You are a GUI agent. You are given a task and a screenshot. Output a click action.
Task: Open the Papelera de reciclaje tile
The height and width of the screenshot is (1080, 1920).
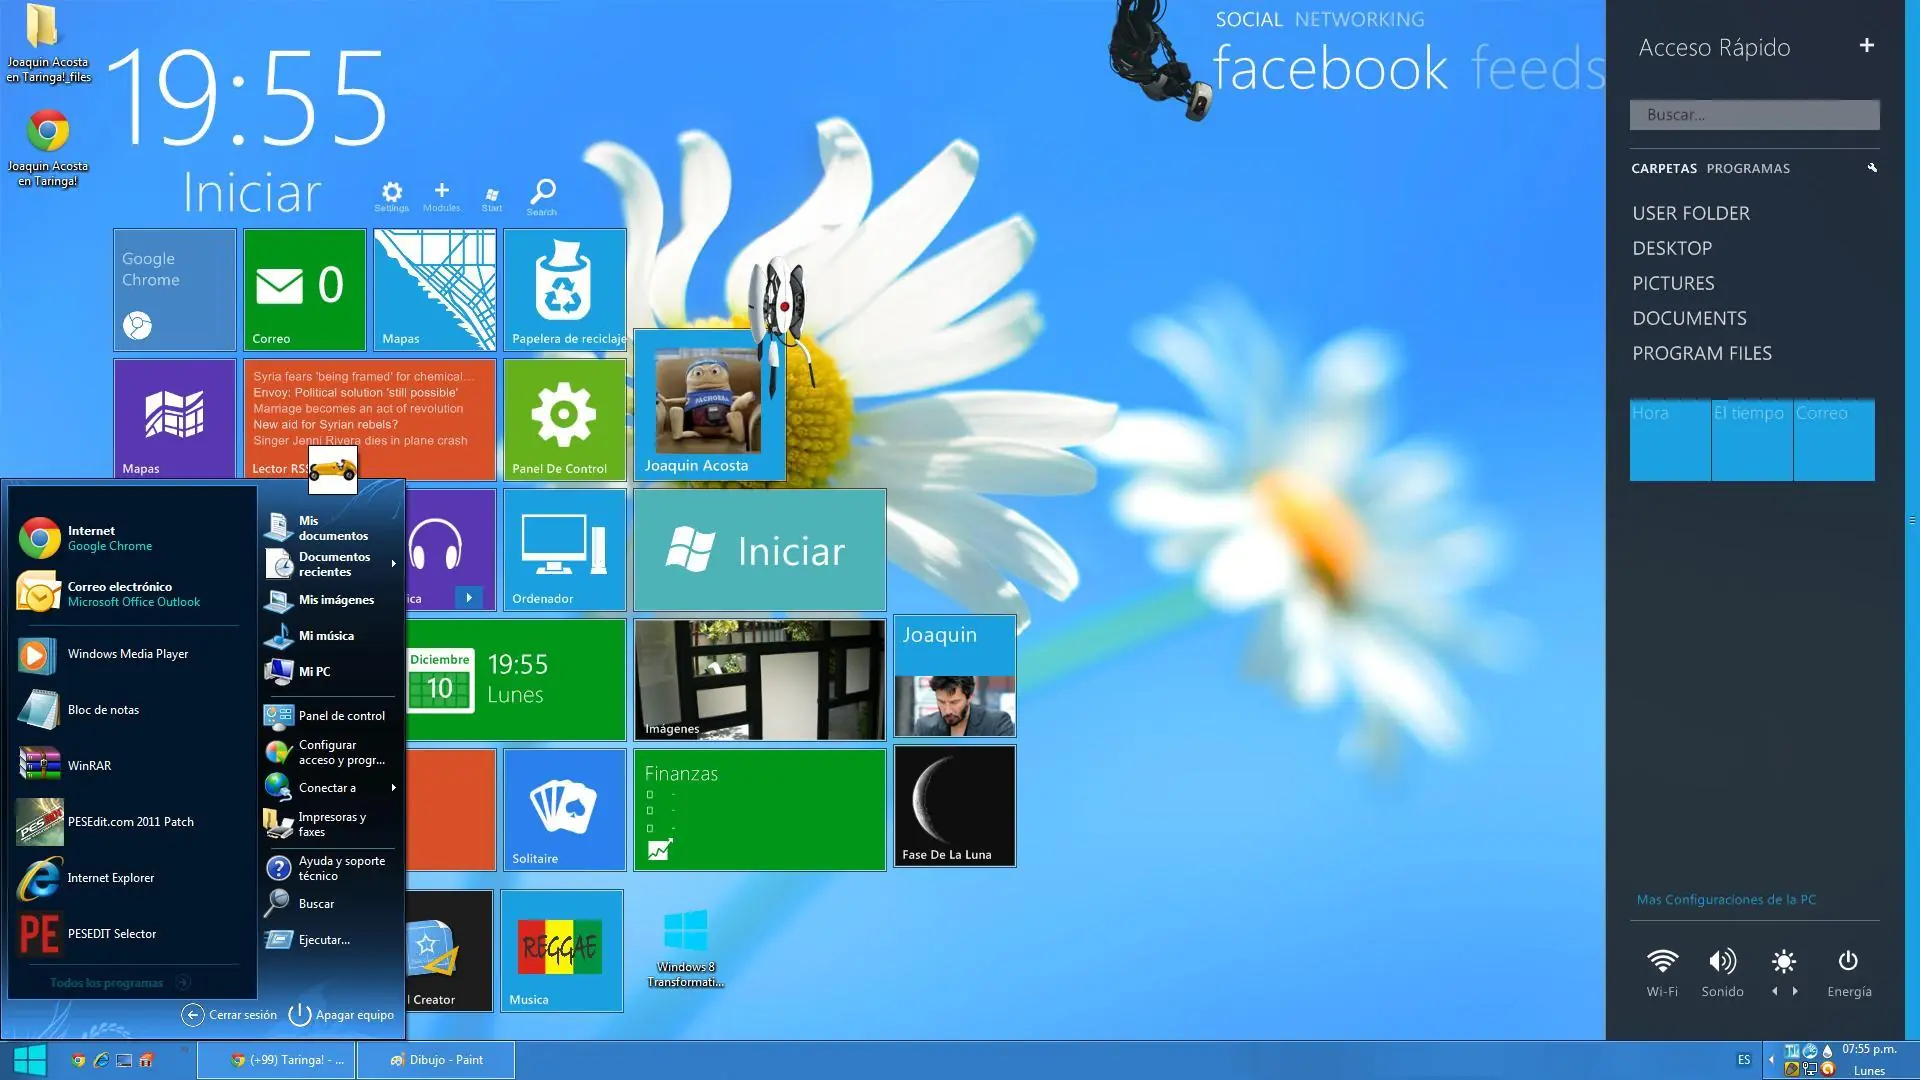[x=565, y=289]
